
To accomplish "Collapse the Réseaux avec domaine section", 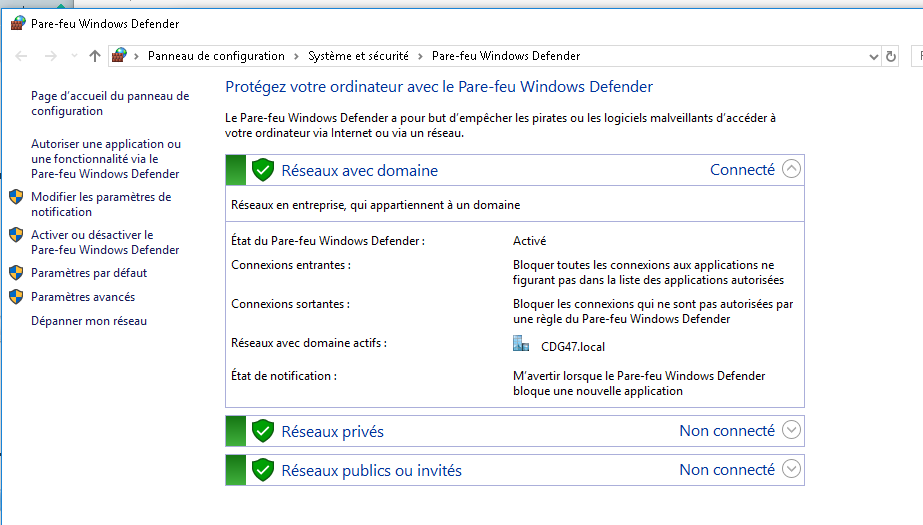I will pos(791,169).
